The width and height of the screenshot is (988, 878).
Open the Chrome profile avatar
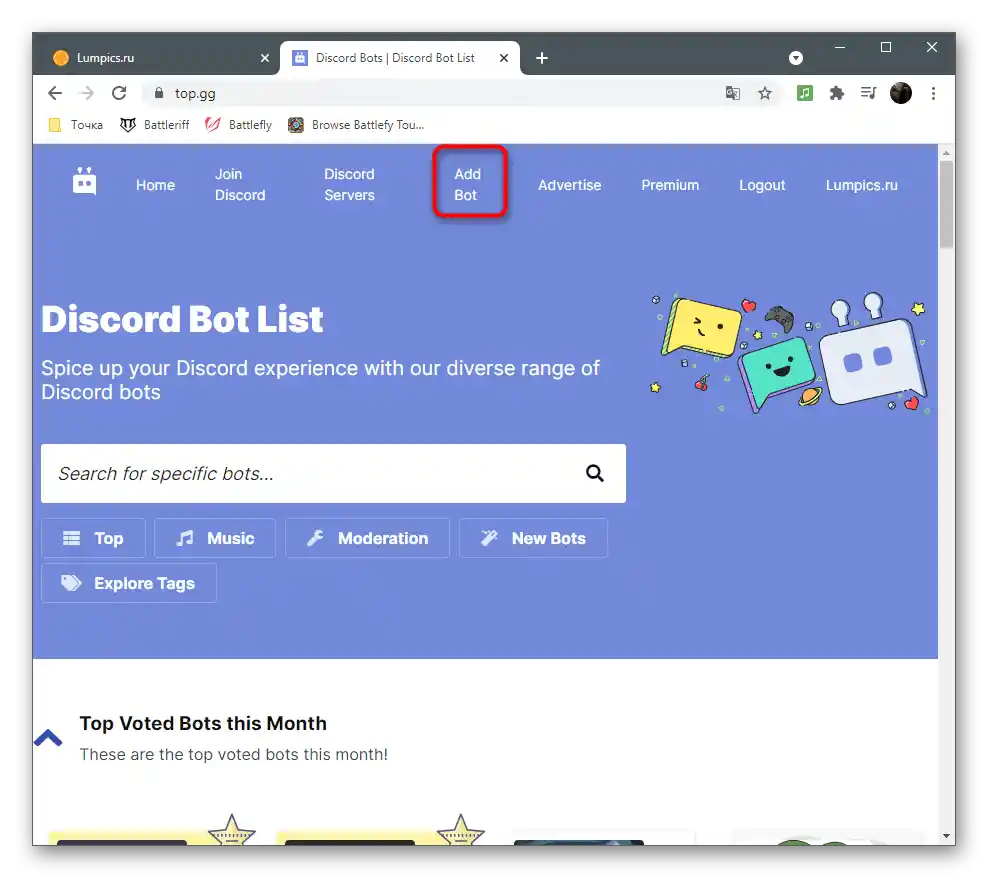pos(901,93)
